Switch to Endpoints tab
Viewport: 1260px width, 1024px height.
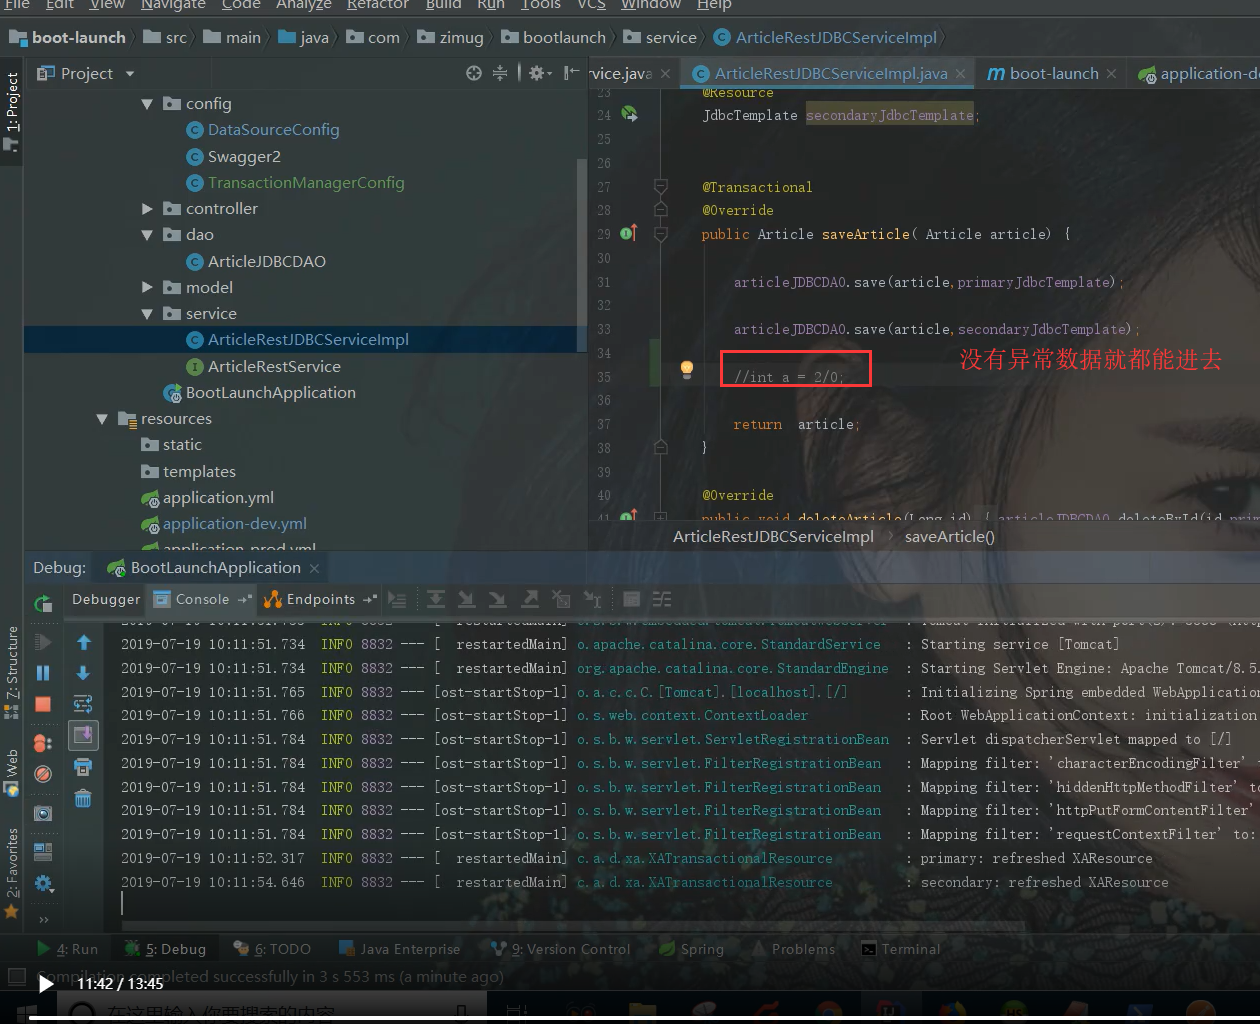(320, 599)
